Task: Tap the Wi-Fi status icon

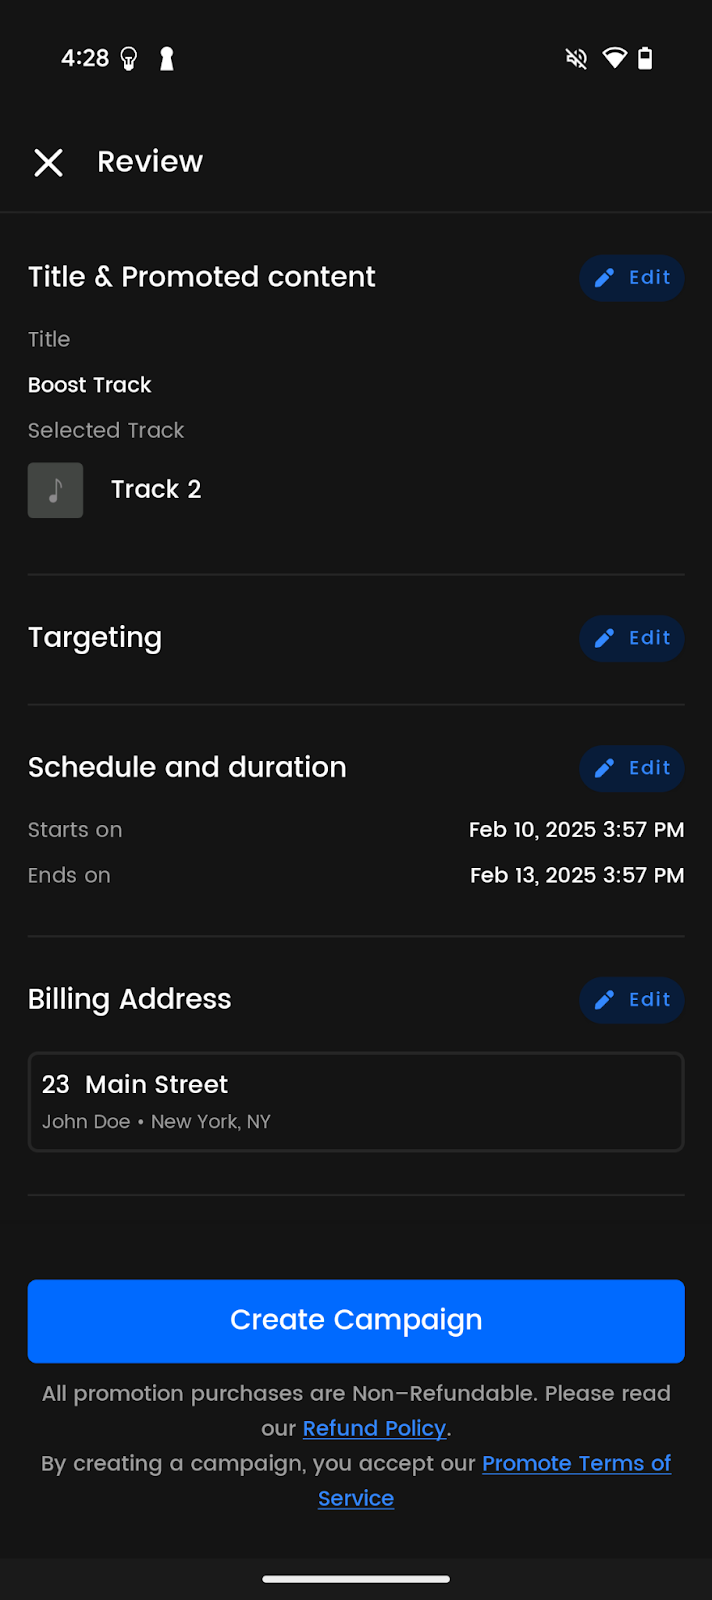Action: tap(614, 59)
